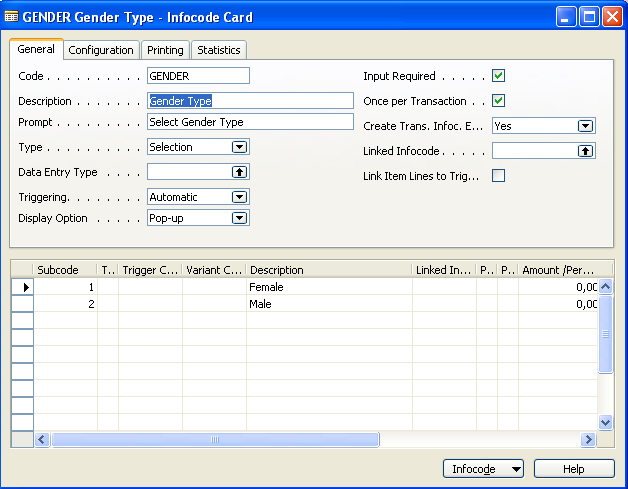Viewport: 628px width, 489px height.
Task: Click the Infocode menu button
Action: (x=484, y=469)
